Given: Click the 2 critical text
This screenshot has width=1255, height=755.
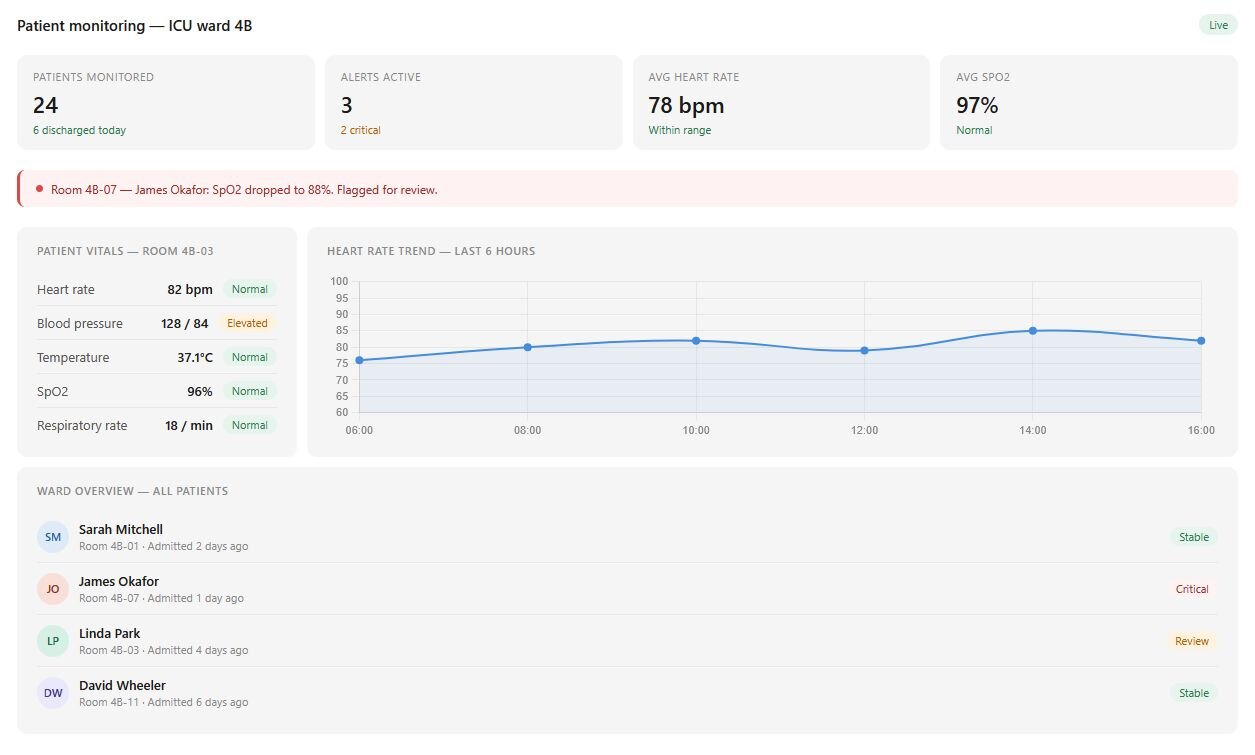Looking at the screenshot, I should [360, 130].
